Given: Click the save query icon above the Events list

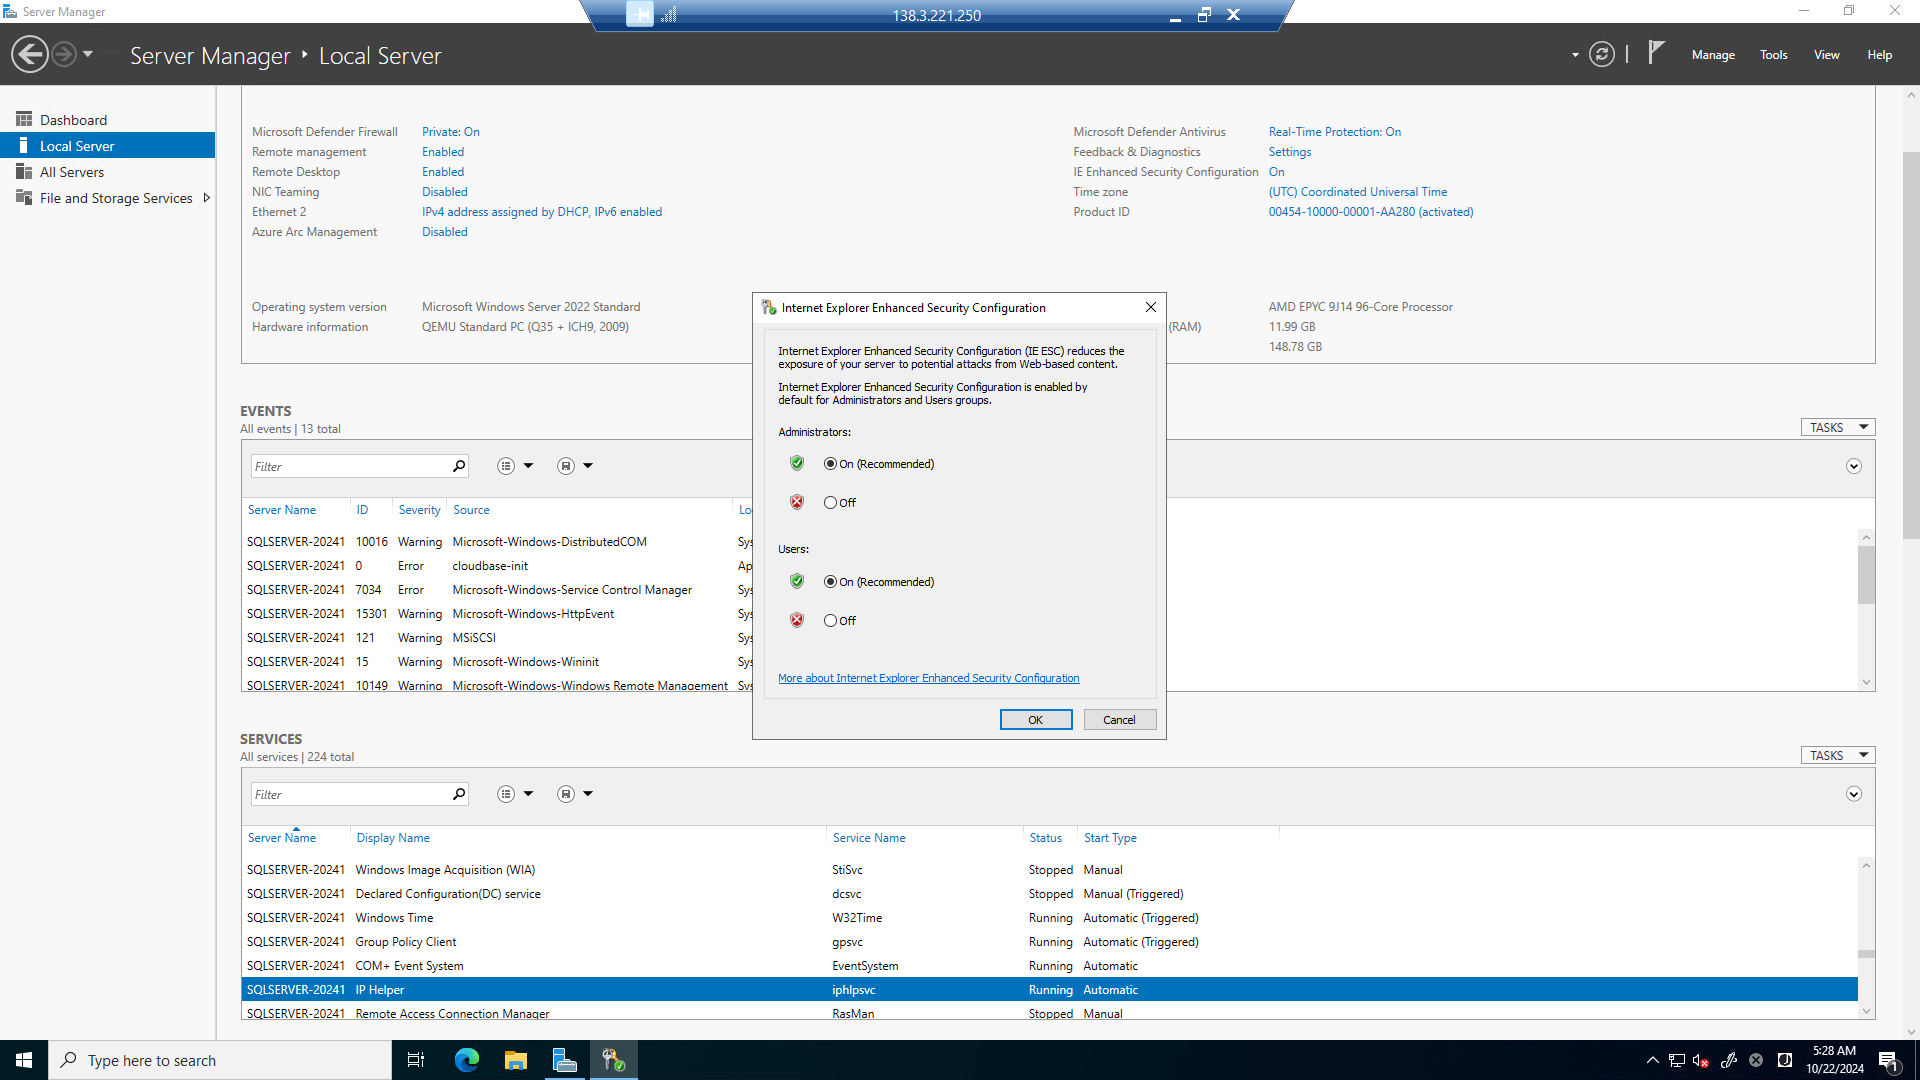Looking at the screenshot, I should point(566,465).
